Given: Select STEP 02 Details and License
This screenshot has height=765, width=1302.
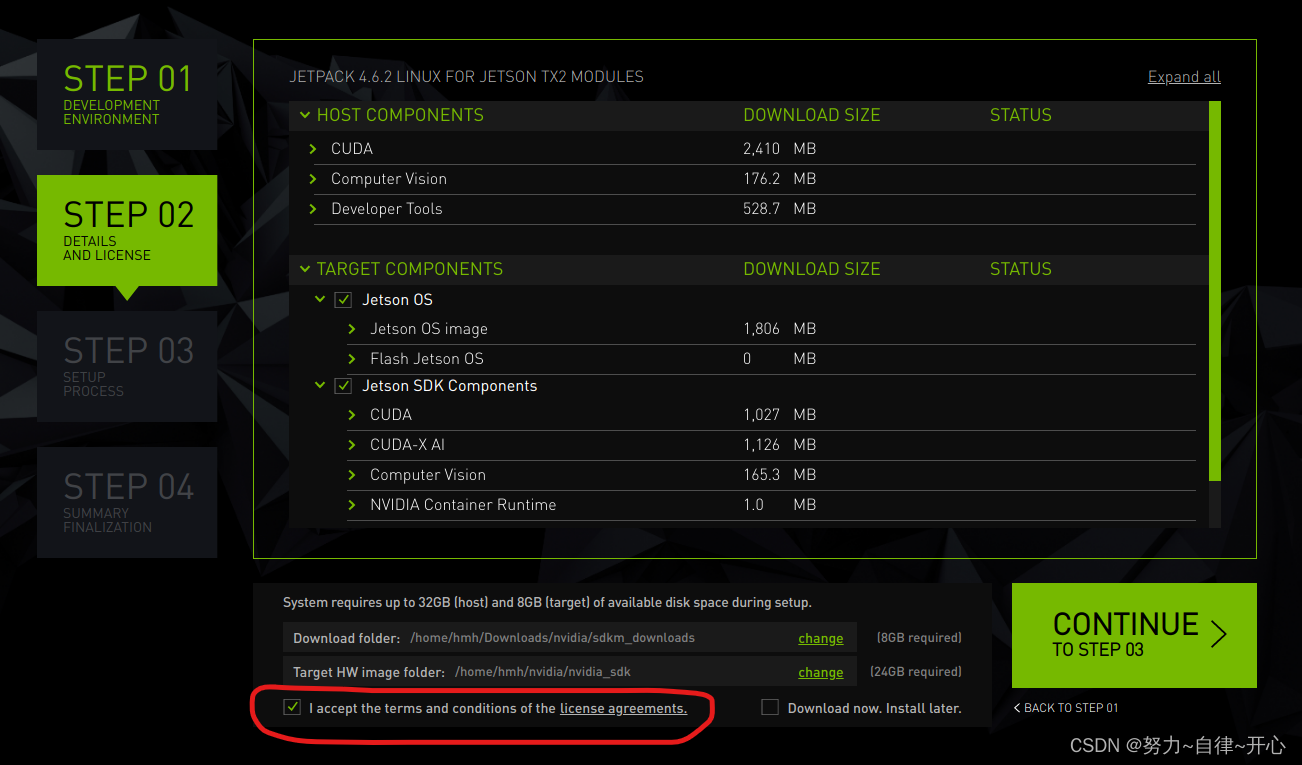Looking at the screenshot, I should point(127,231).
